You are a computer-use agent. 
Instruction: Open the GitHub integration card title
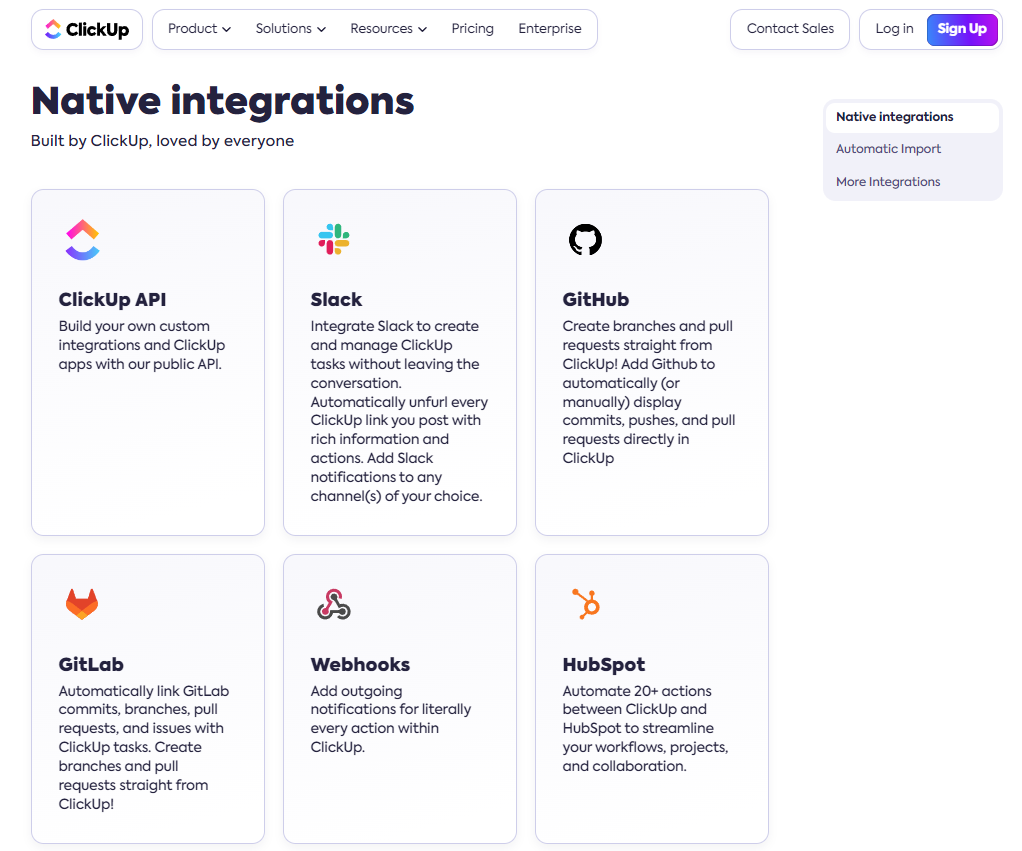[596, 300]
